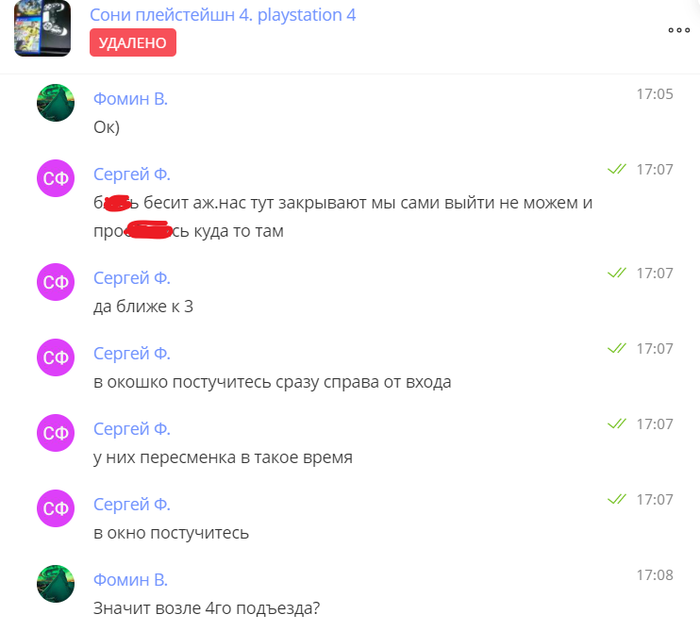Select the message 'в окошко постучитесь сразу справа от входа'
The image size is (700, 631).
pos(272,382)
